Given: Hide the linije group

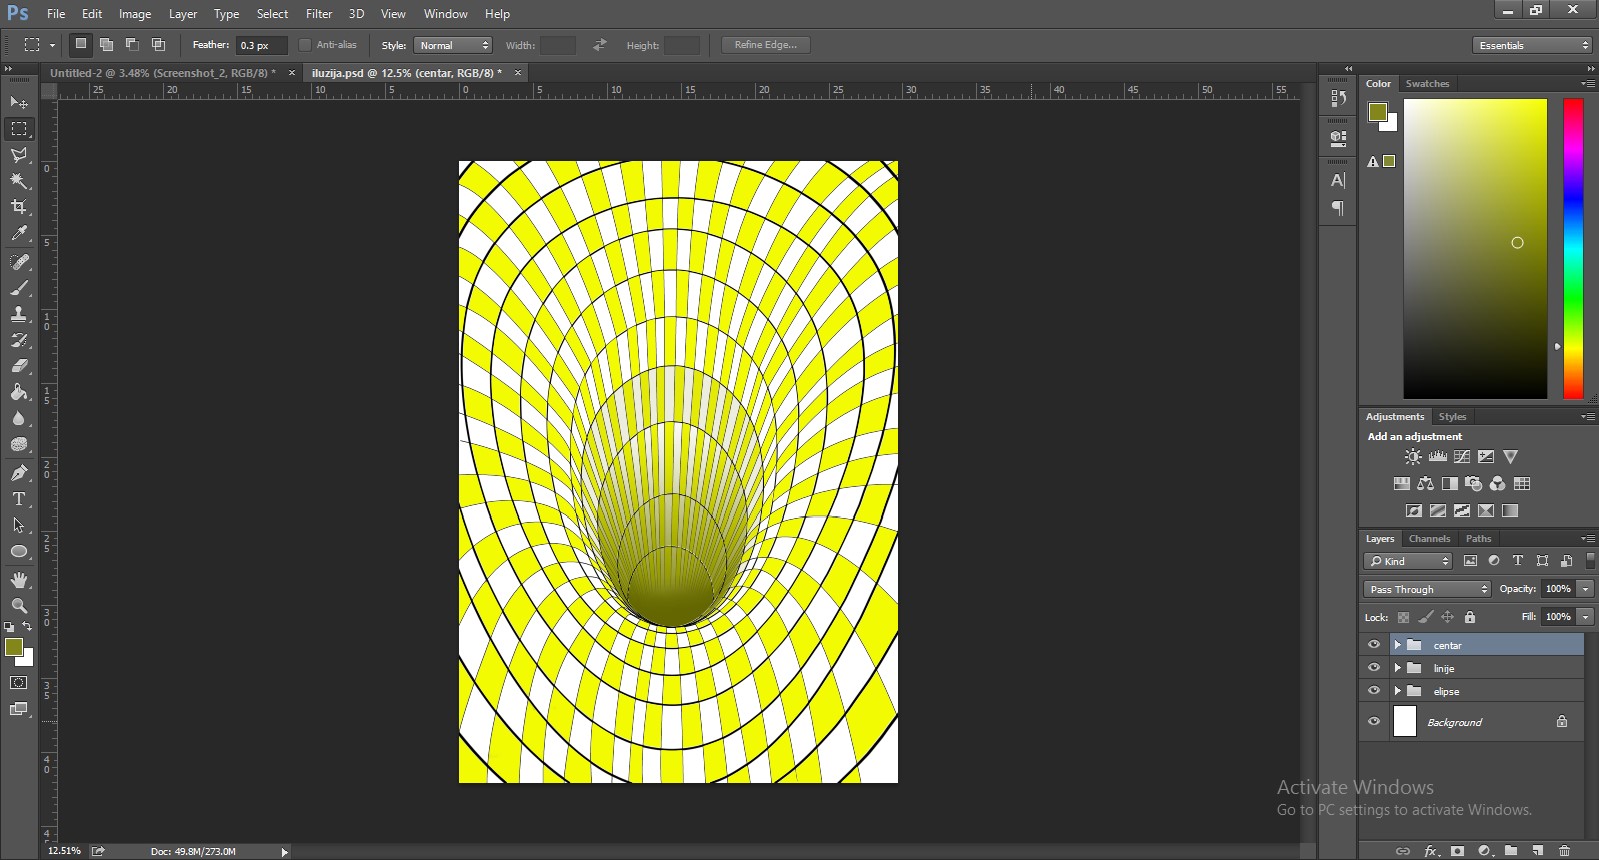Looking at the screenshot, I should click(1374, 668).
